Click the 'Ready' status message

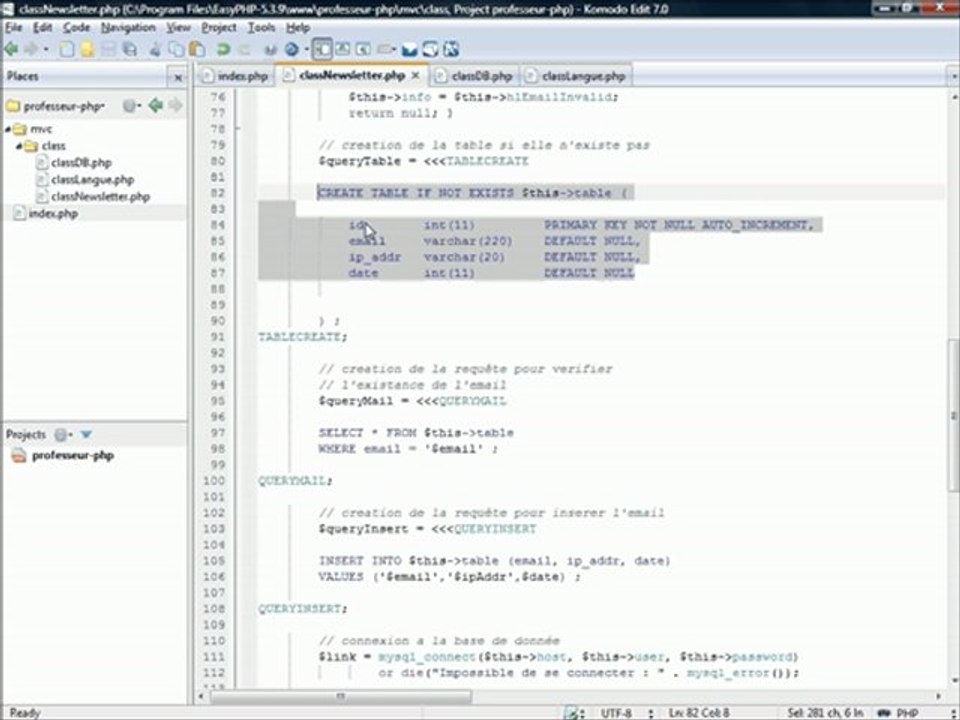(x=25, y=713)
